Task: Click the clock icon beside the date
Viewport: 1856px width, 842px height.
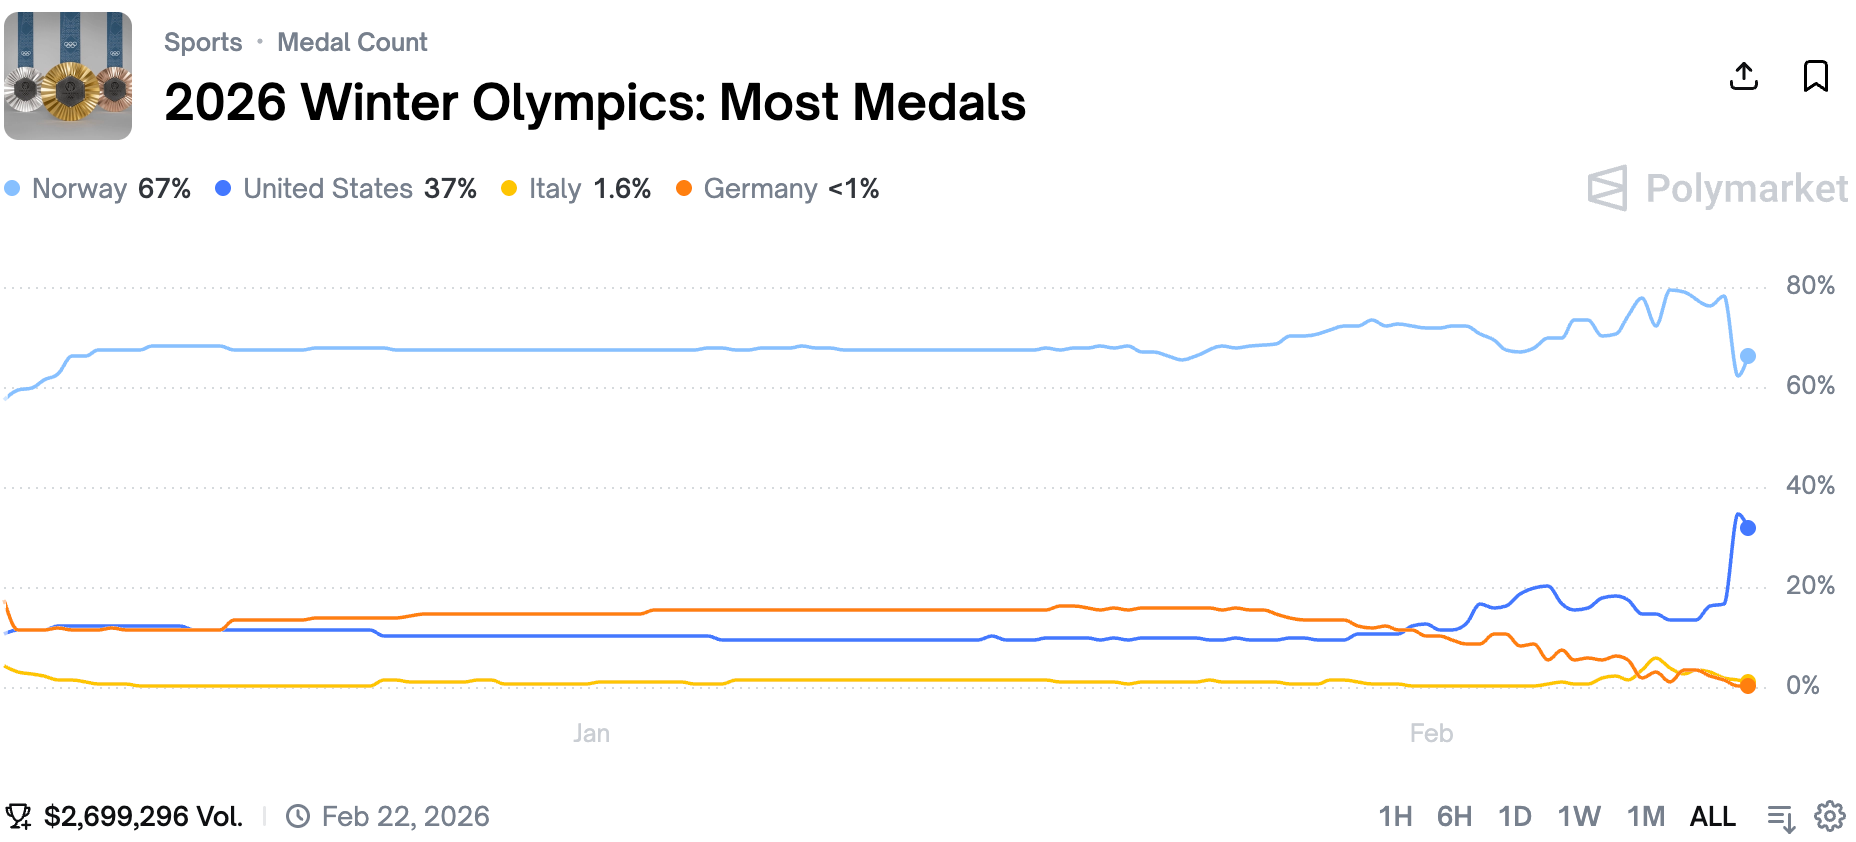Action: click(x=298, y=816)
